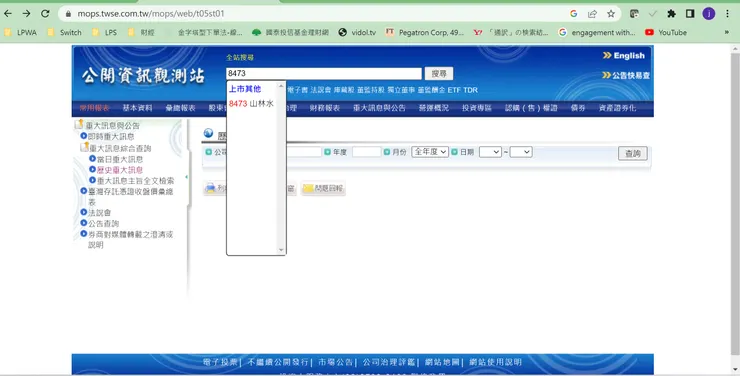740x376 pixels.
Task: Collapse sidebar using green arrow handle
Action: pos(186,177)
